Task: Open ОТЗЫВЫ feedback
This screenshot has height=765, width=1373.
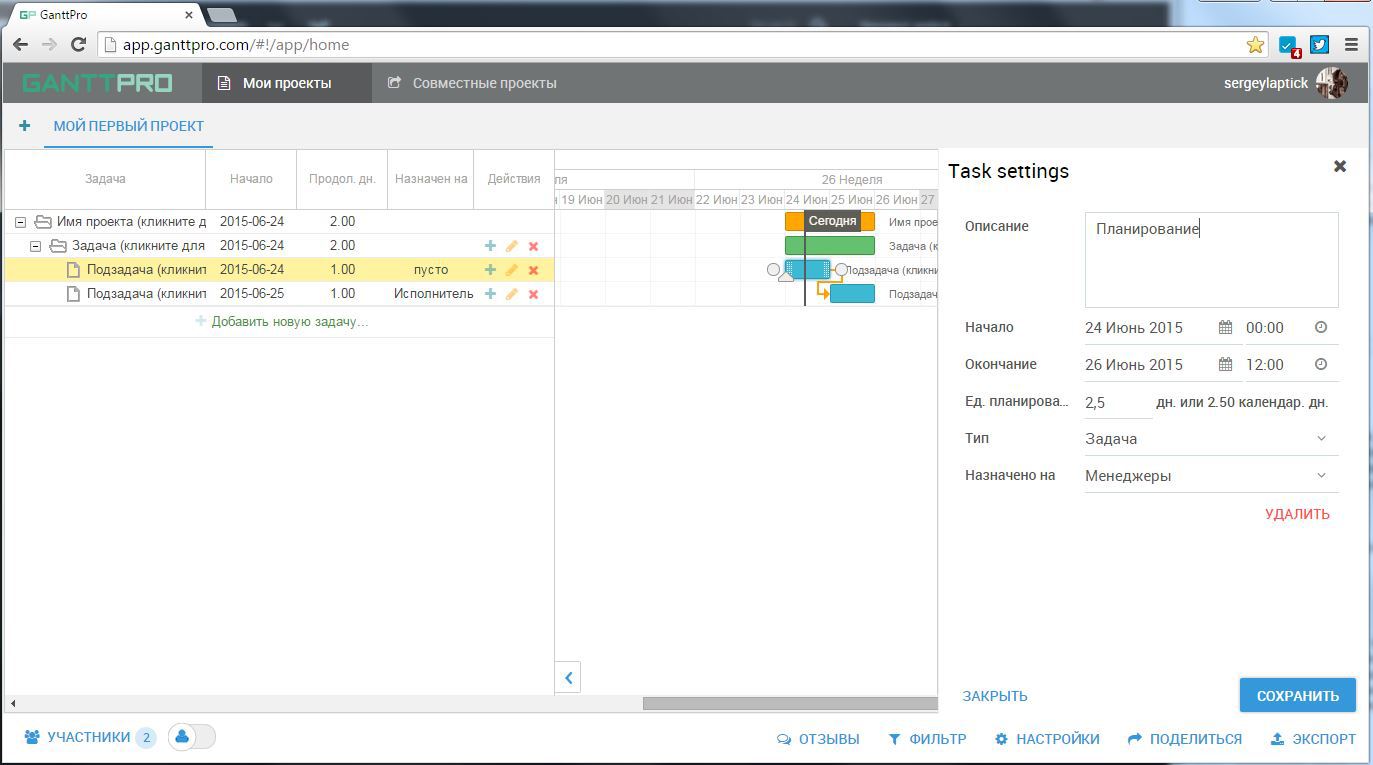Action: coord(818,739)
